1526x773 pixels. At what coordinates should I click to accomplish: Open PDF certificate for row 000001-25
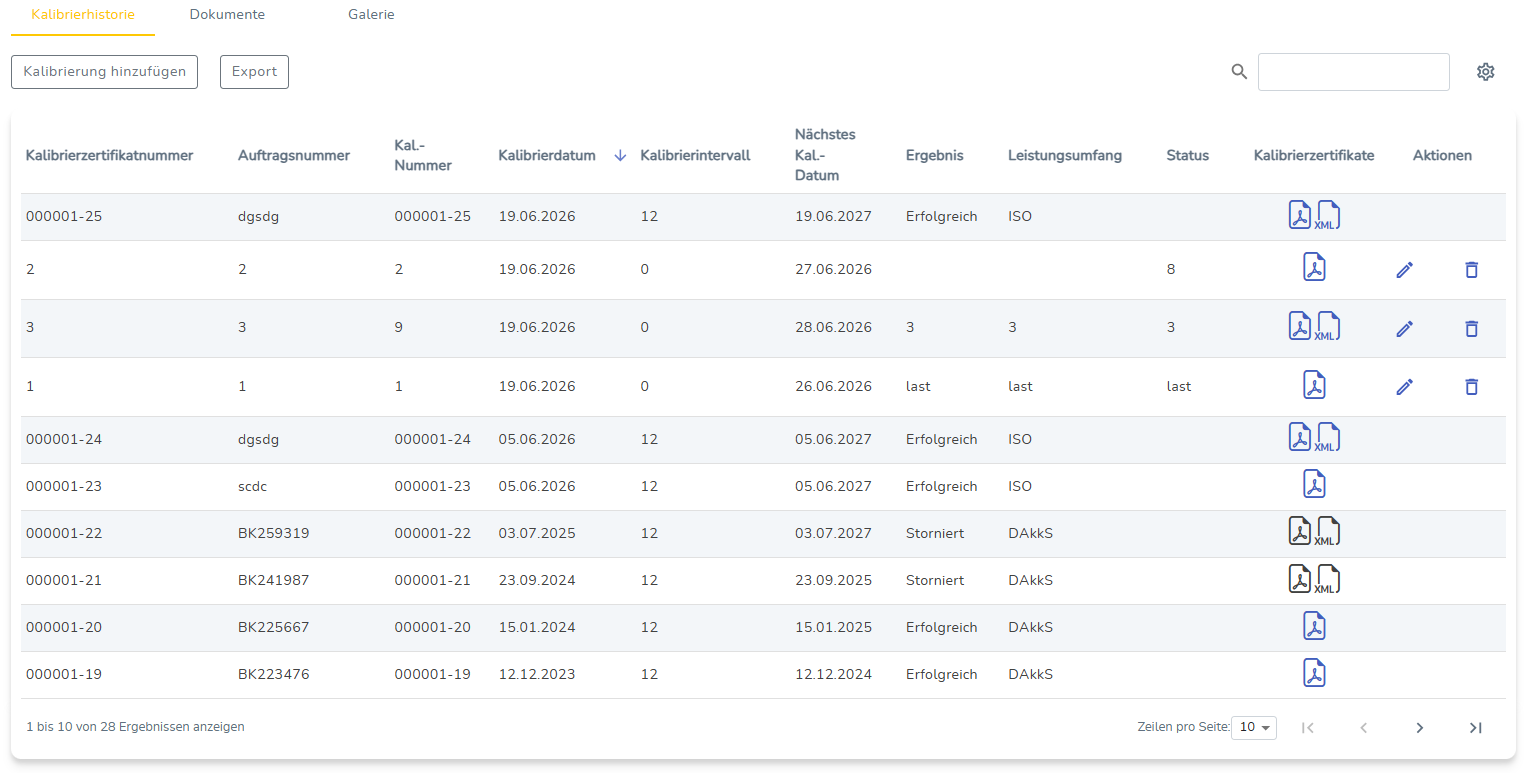[x=1299, y=215]
